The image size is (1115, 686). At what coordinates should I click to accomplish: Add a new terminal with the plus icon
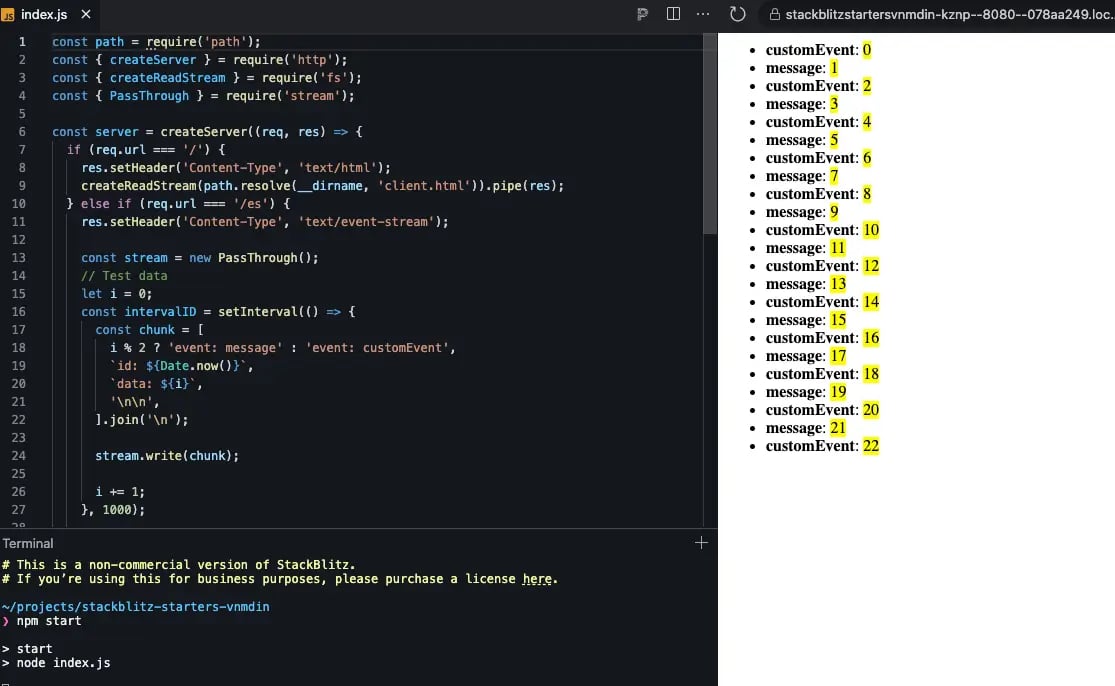click(x=701, y=543)
